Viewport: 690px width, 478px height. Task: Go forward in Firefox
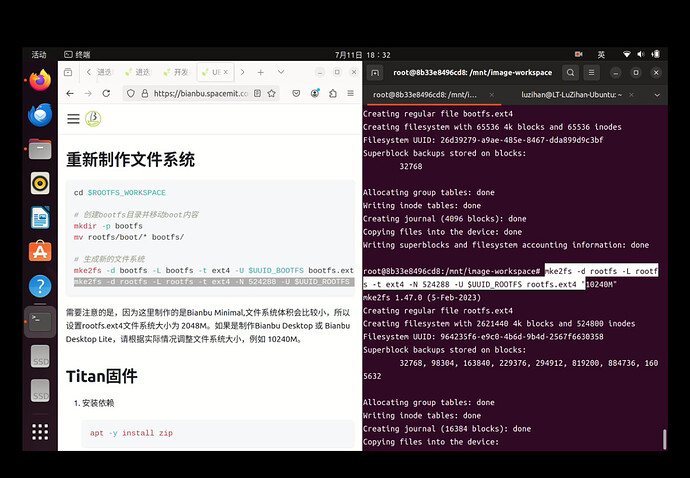[x=88, y=93]
